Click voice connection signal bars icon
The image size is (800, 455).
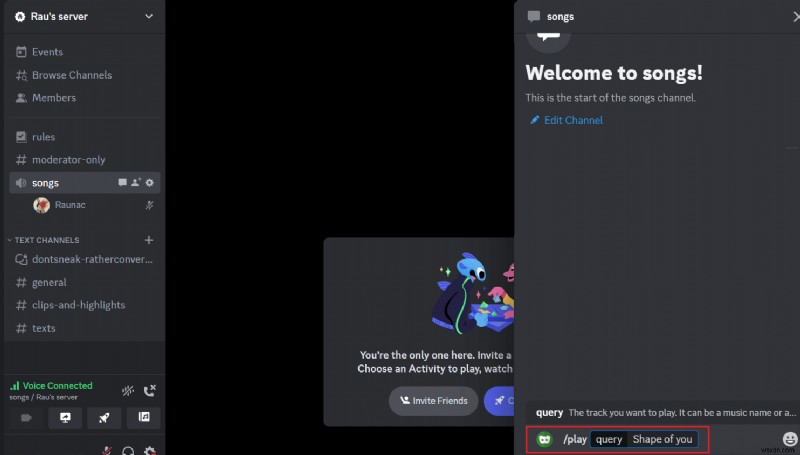coord(15,386)
